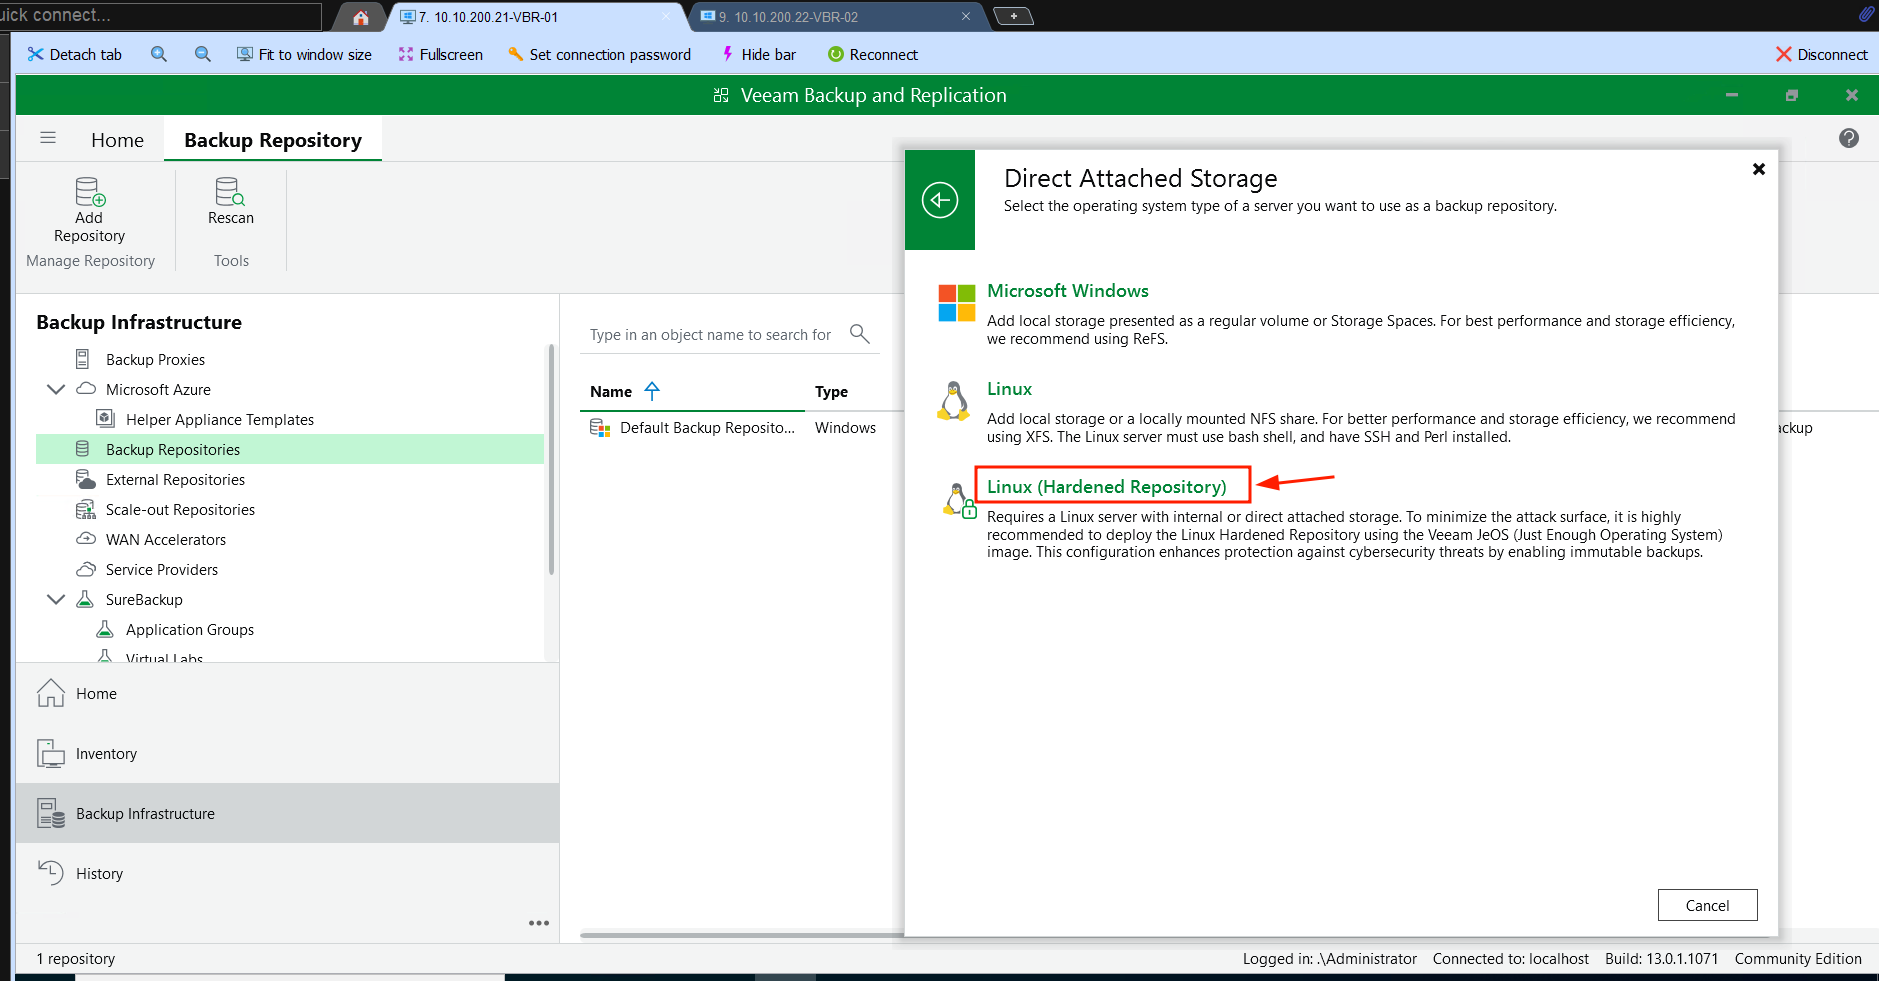The image size is (1879, 981).
Task: Collapse the Microsoft Azure tree node
Action: [56, 389]
